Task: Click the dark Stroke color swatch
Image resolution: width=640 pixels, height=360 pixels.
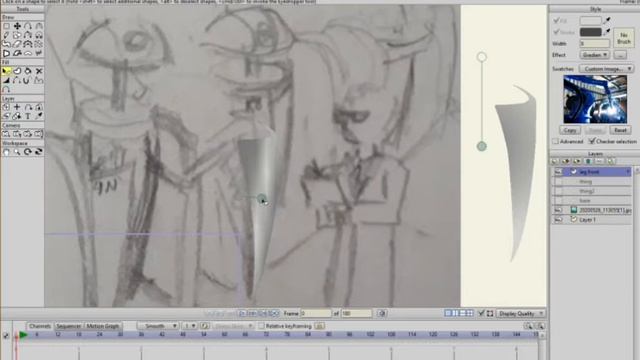Action: 590,31
